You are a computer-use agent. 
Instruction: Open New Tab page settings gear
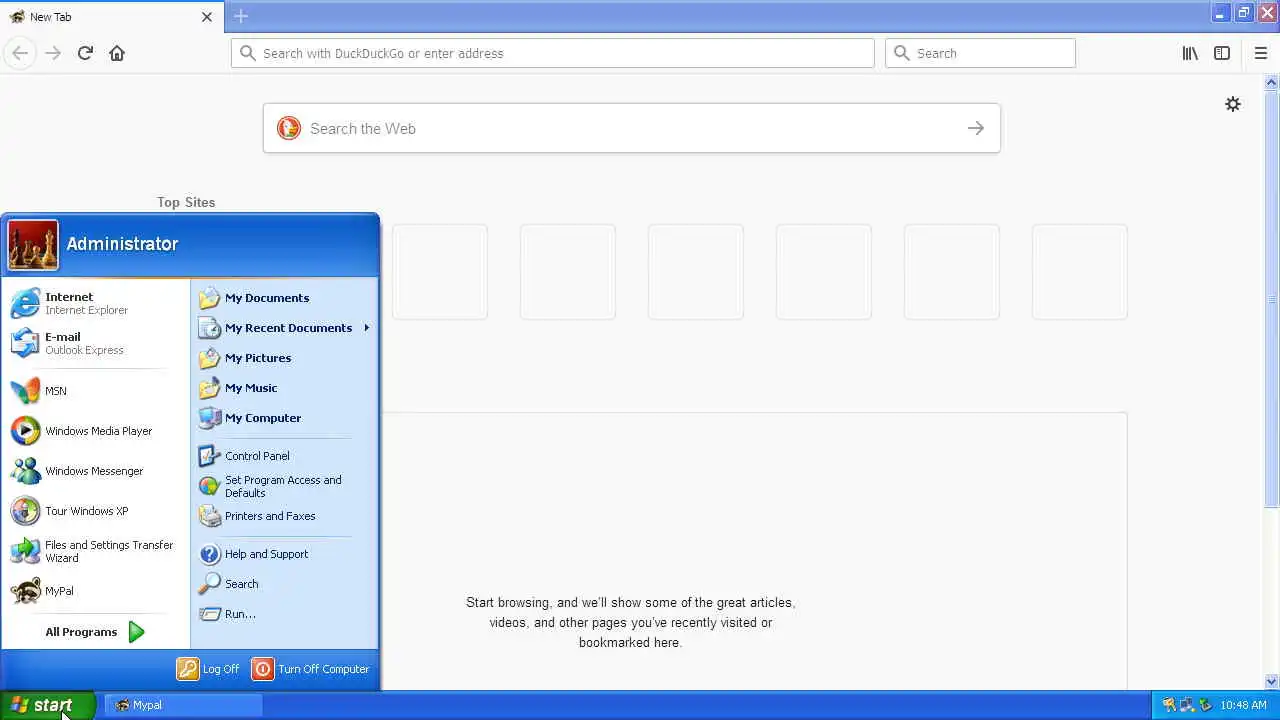[1233, 104]
